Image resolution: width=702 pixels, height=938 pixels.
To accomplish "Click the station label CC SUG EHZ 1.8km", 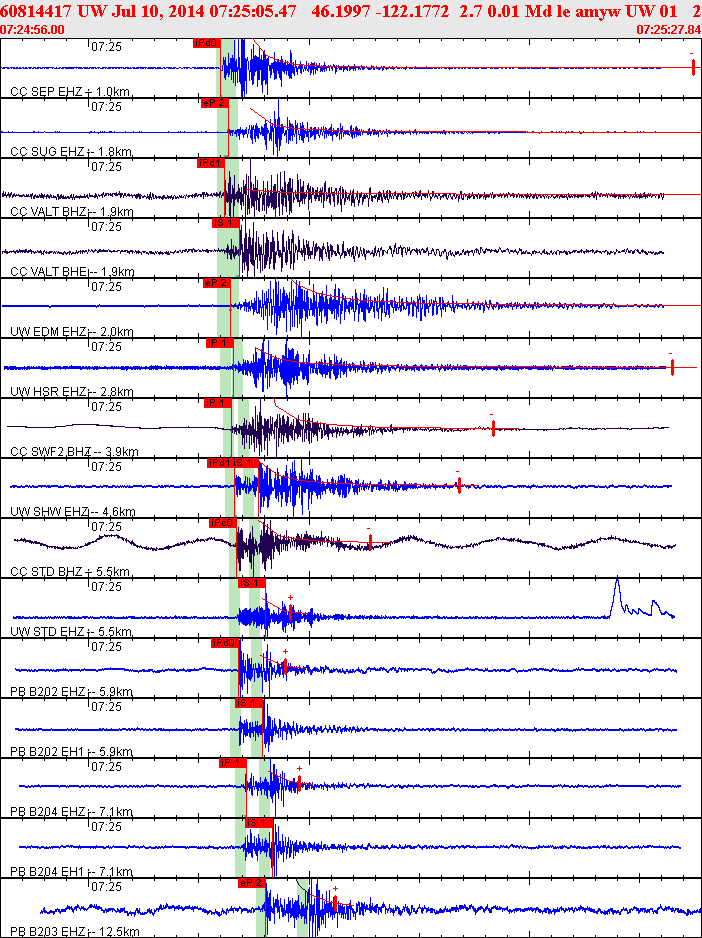I will (72, 152).
